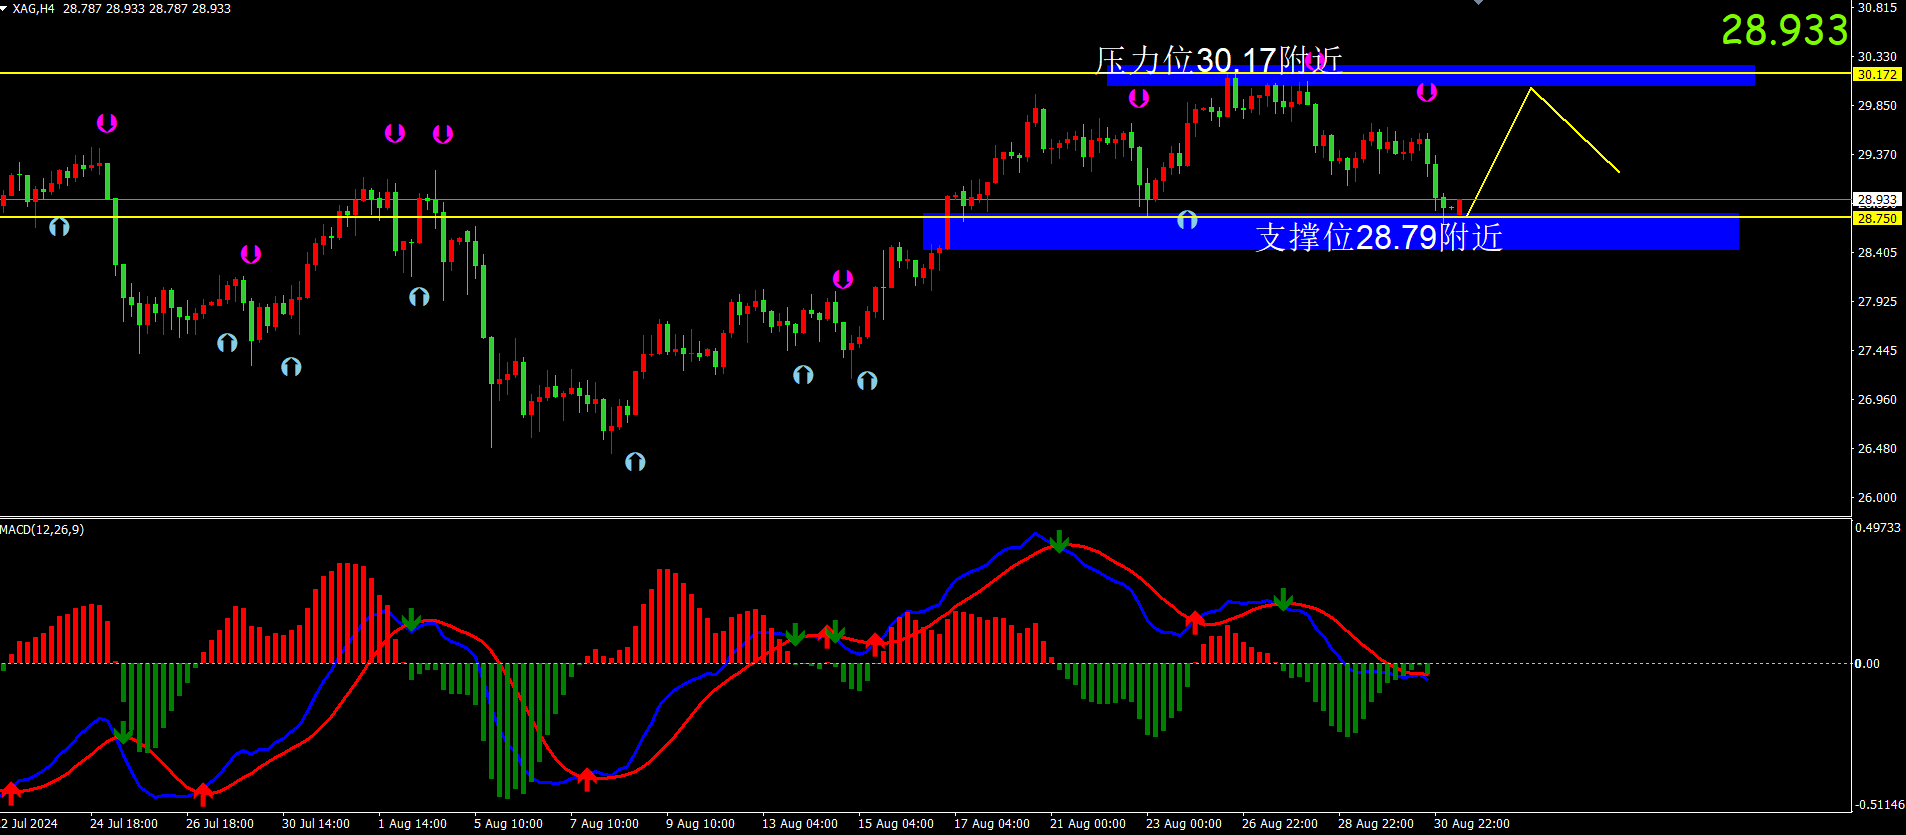1906x835 pixels.
Task: Click the MACD(12,26,9) indicator label
Action: [x=43, y=529]
